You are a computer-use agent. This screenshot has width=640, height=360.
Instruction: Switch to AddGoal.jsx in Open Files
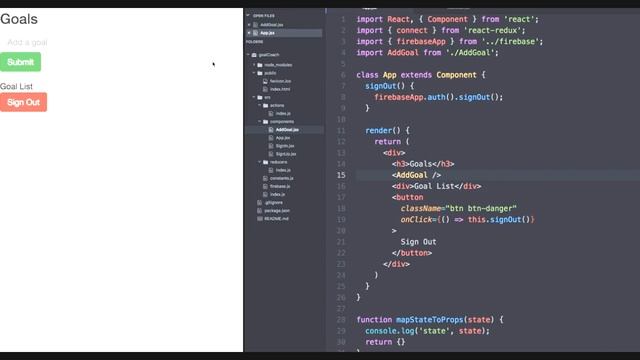point(271,24)
